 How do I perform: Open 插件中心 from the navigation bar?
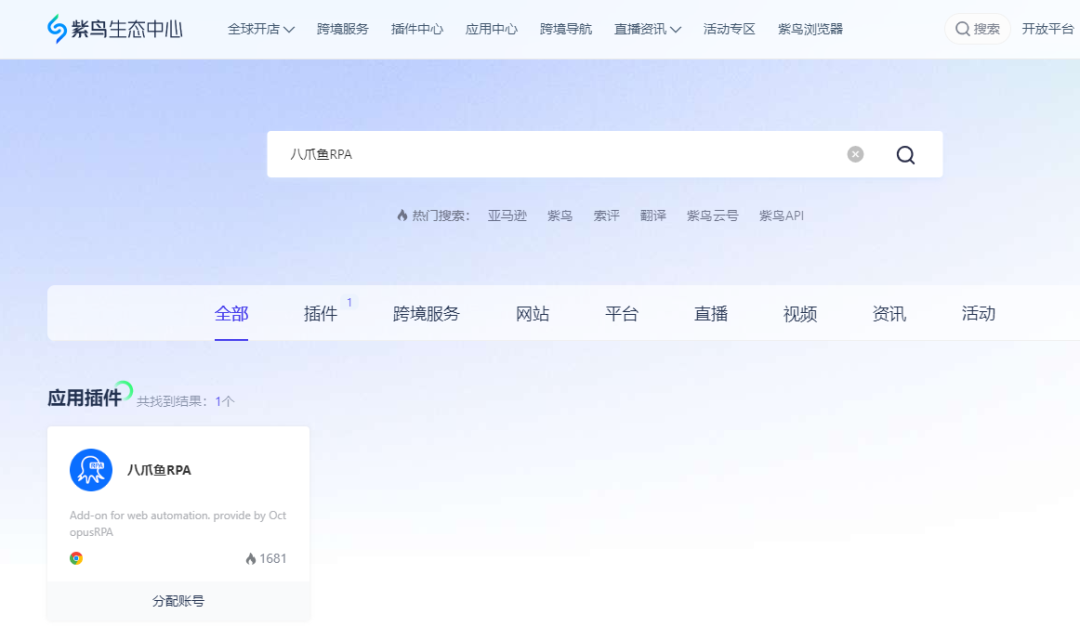click(x=416, y=29)
